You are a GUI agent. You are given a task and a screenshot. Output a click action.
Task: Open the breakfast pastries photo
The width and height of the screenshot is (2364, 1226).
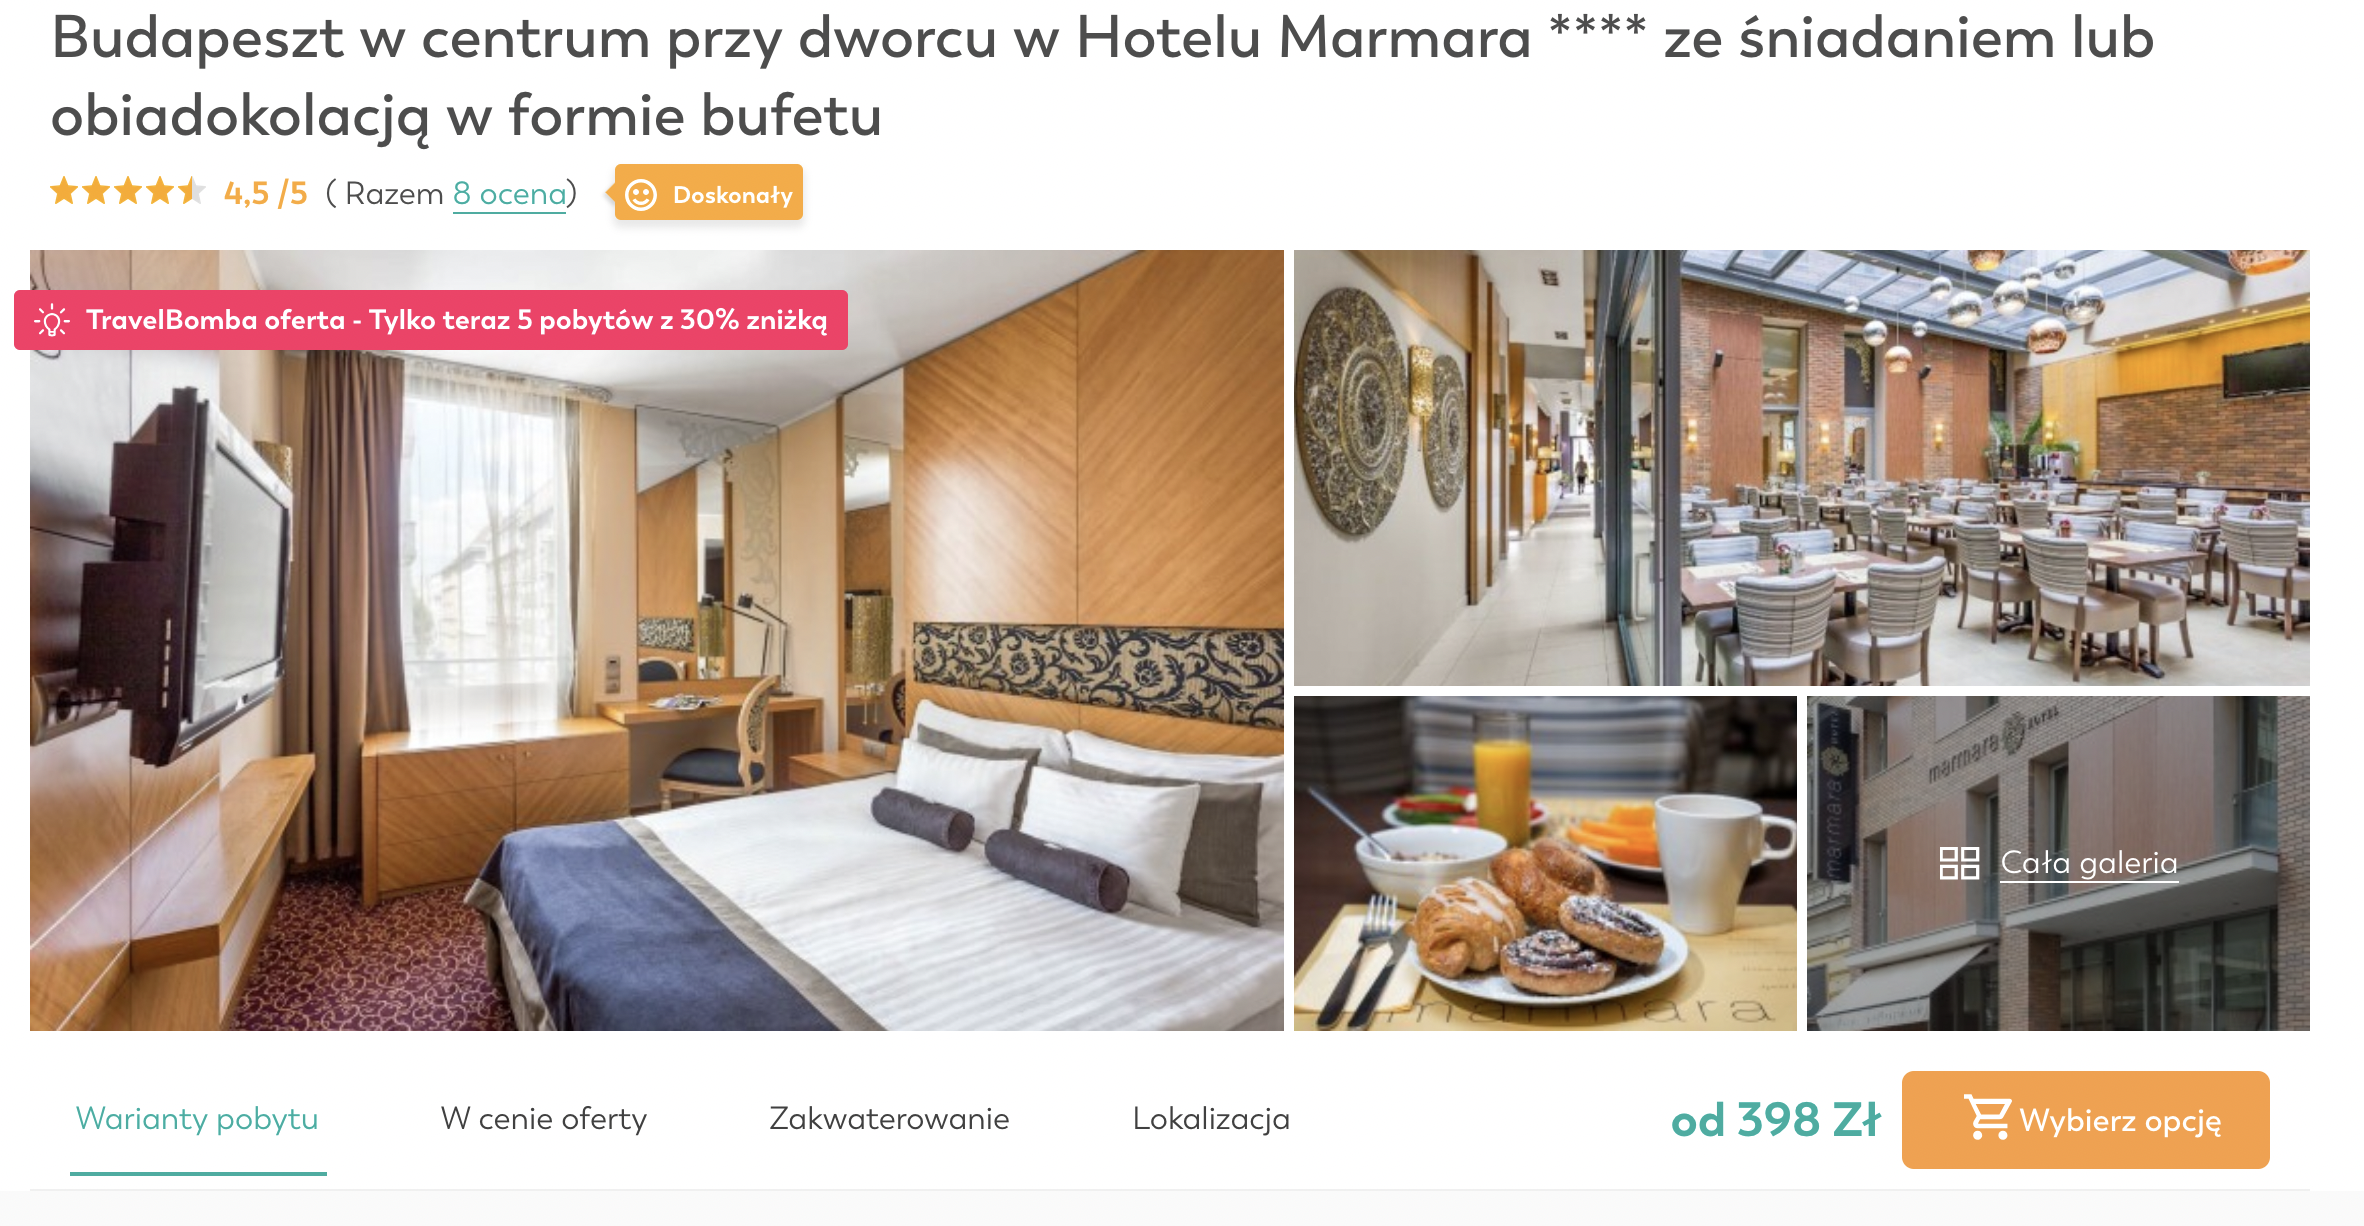pos(1545,863)
